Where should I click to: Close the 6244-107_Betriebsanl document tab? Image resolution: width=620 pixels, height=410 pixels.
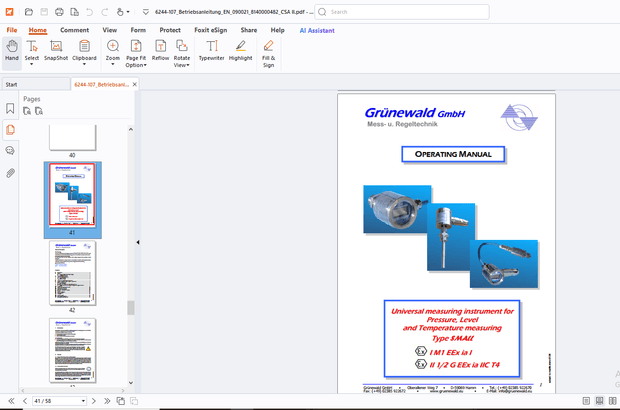click(x=135, y=84)
